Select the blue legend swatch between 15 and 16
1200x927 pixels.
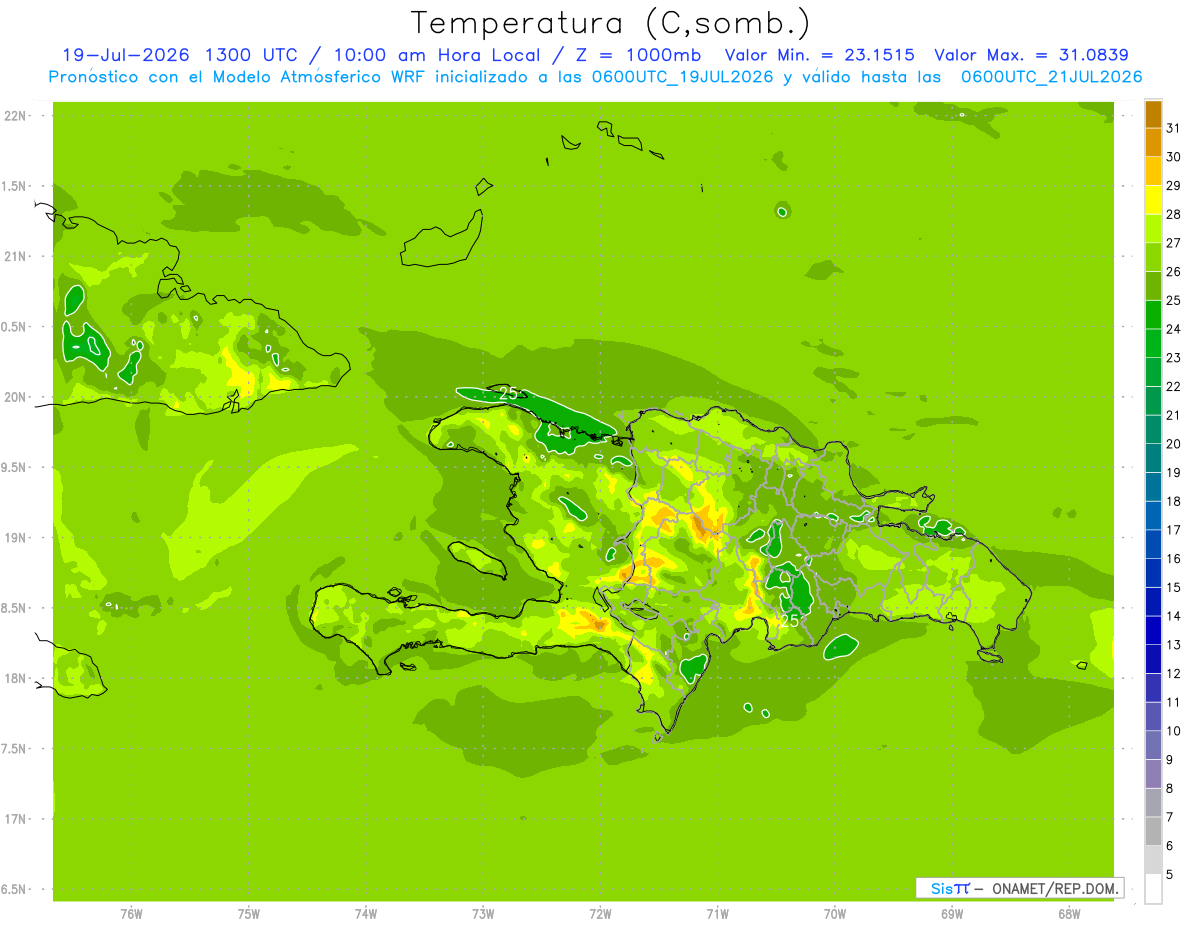coord(1153,573)
